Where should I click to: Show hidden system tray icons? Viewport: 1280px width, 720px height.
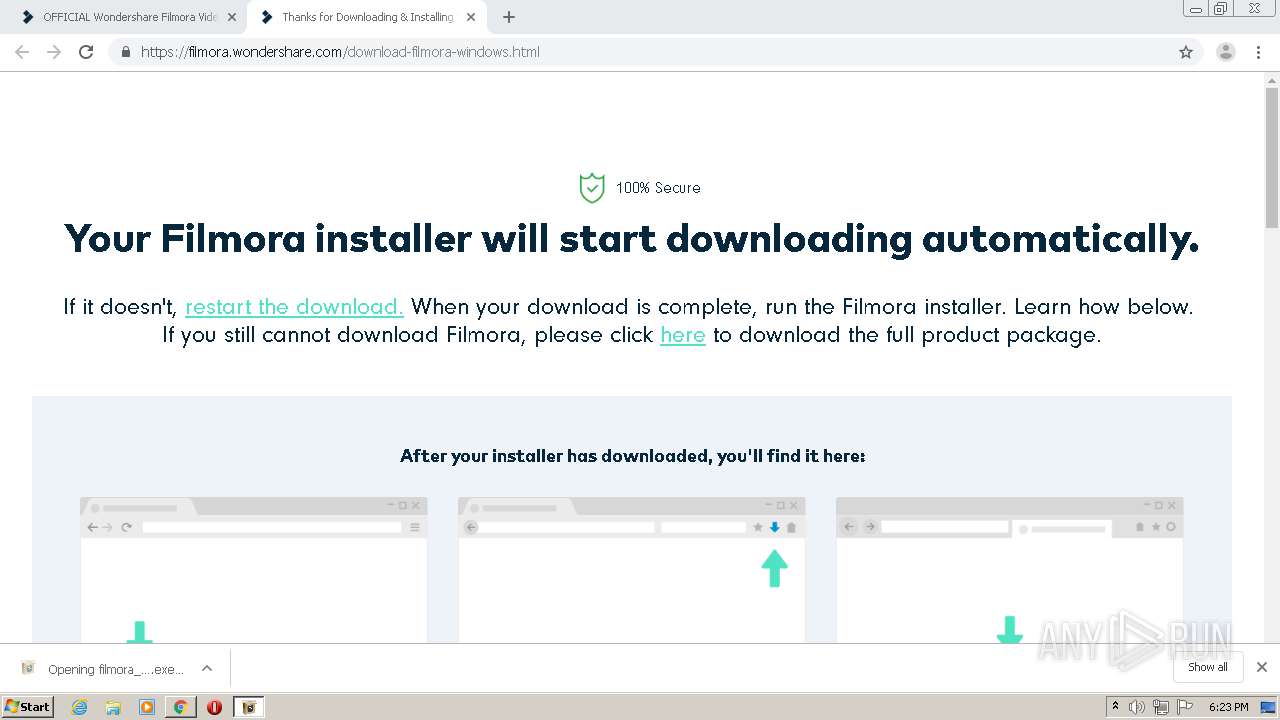1115,706
